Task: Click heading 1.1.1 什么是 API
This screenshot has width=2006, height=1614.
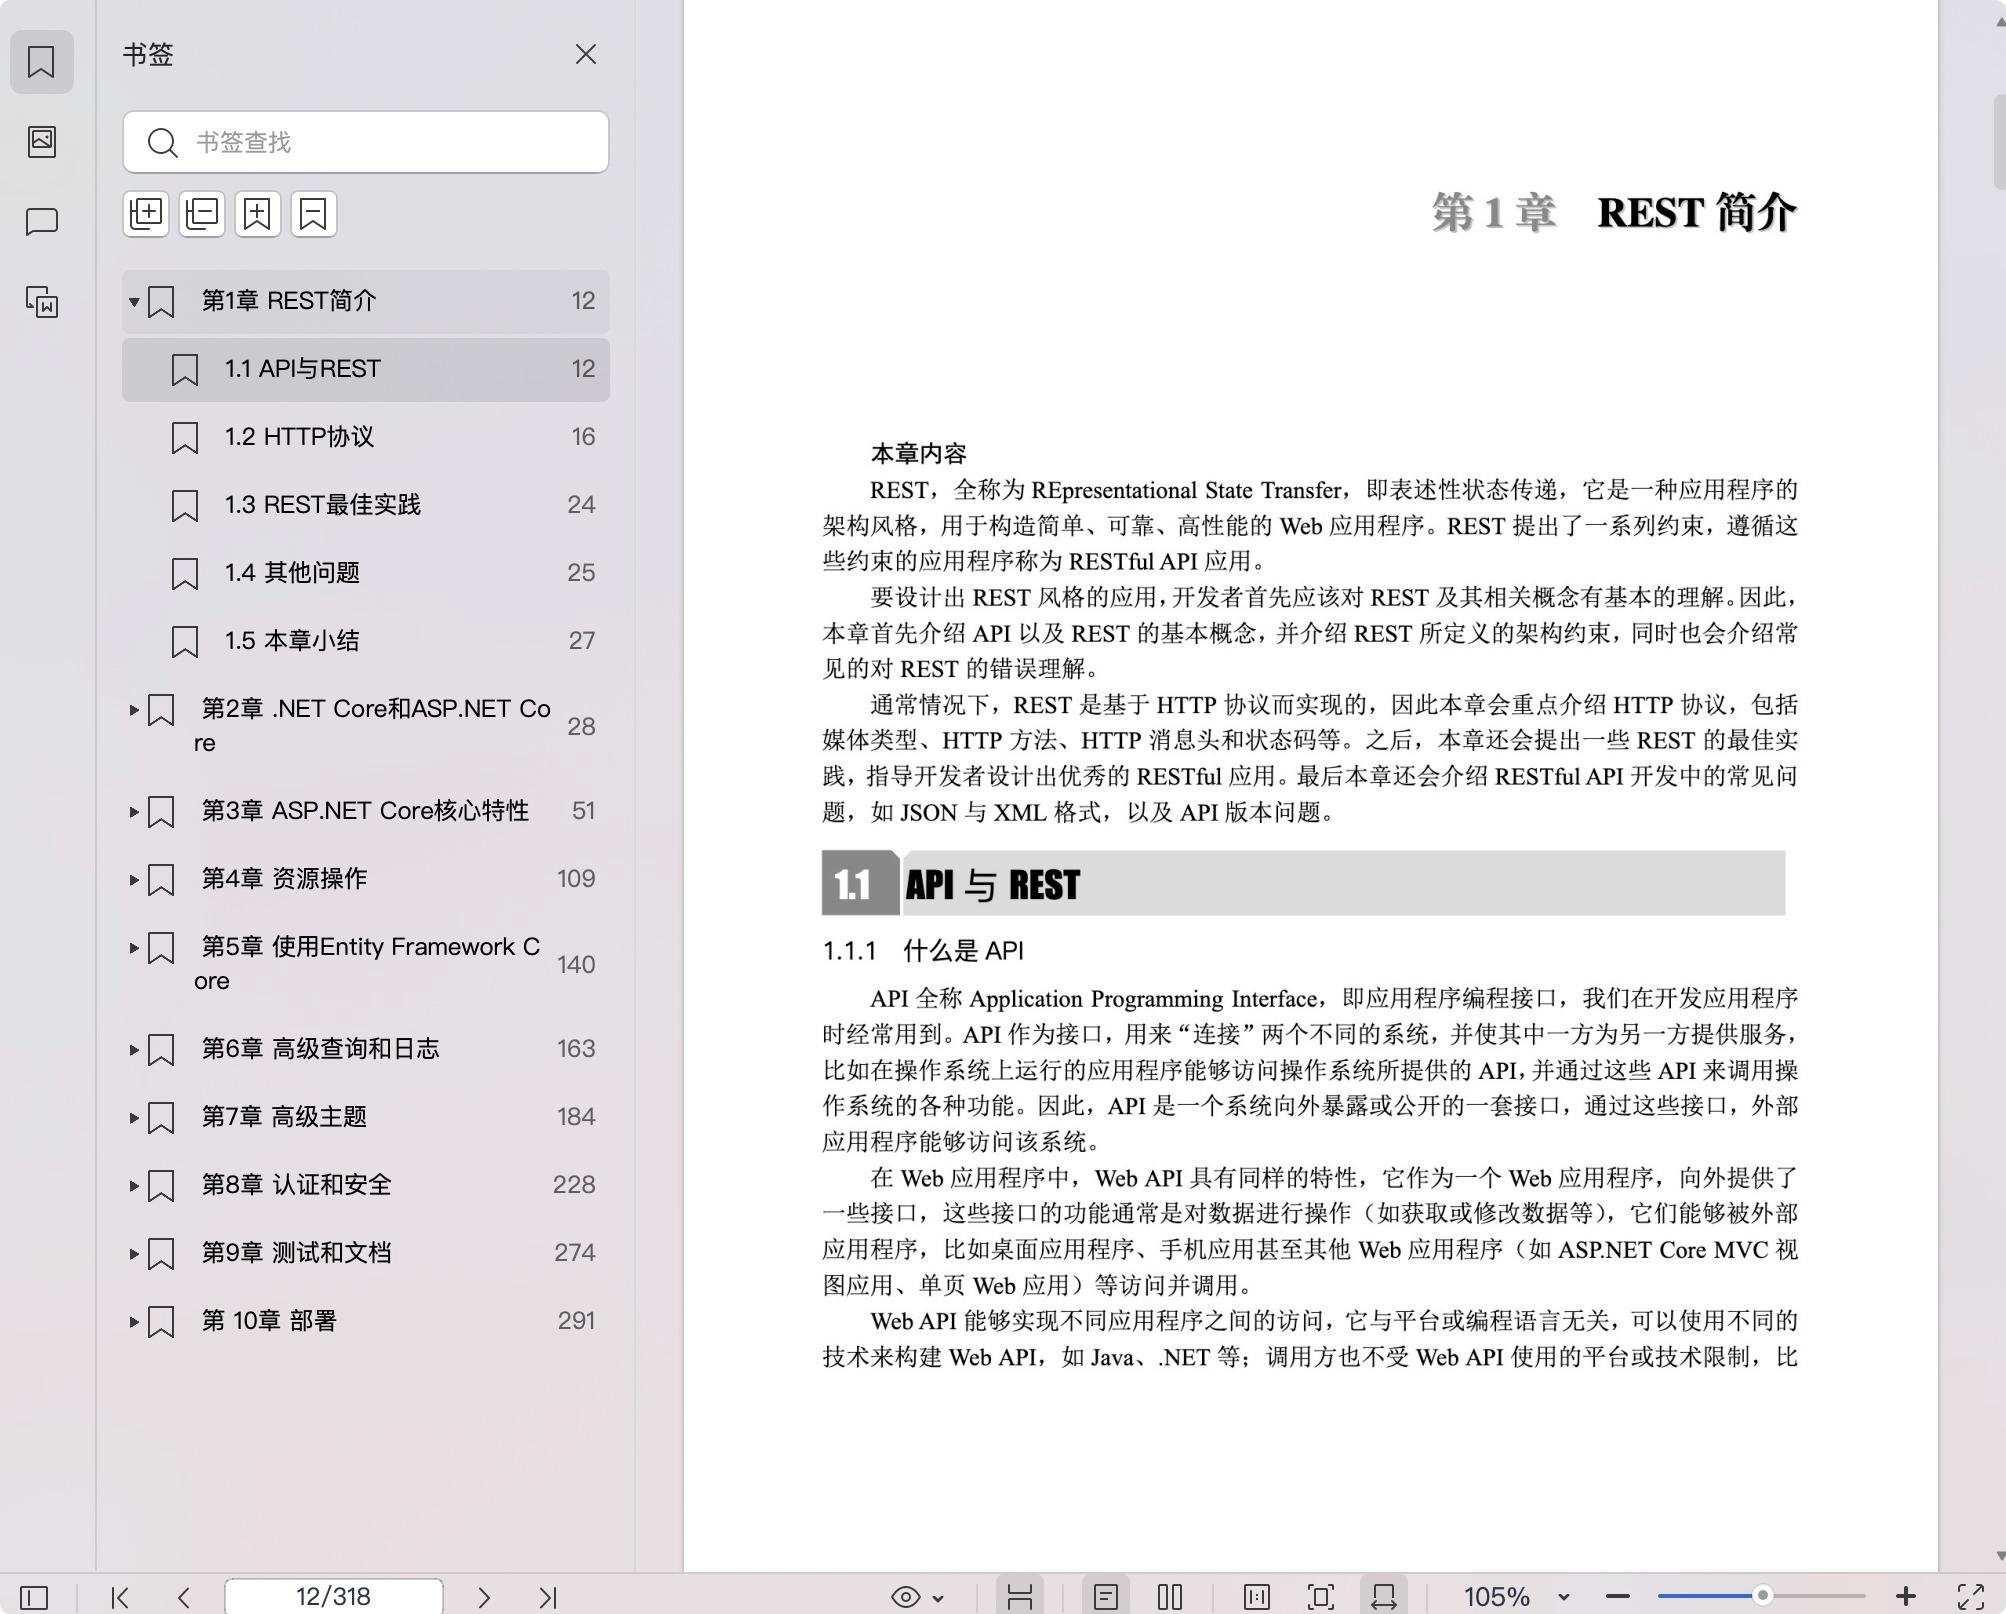Action: [x=923, y=951]
